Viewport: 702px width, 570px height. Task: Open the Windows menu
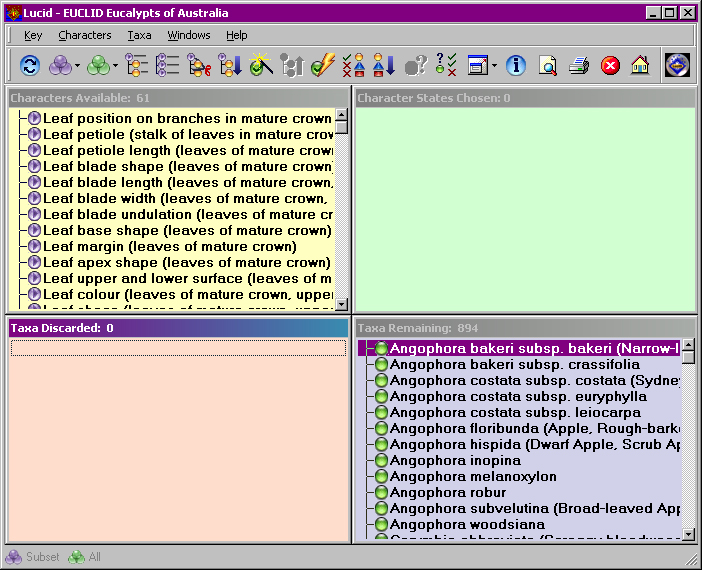[188, 35]
